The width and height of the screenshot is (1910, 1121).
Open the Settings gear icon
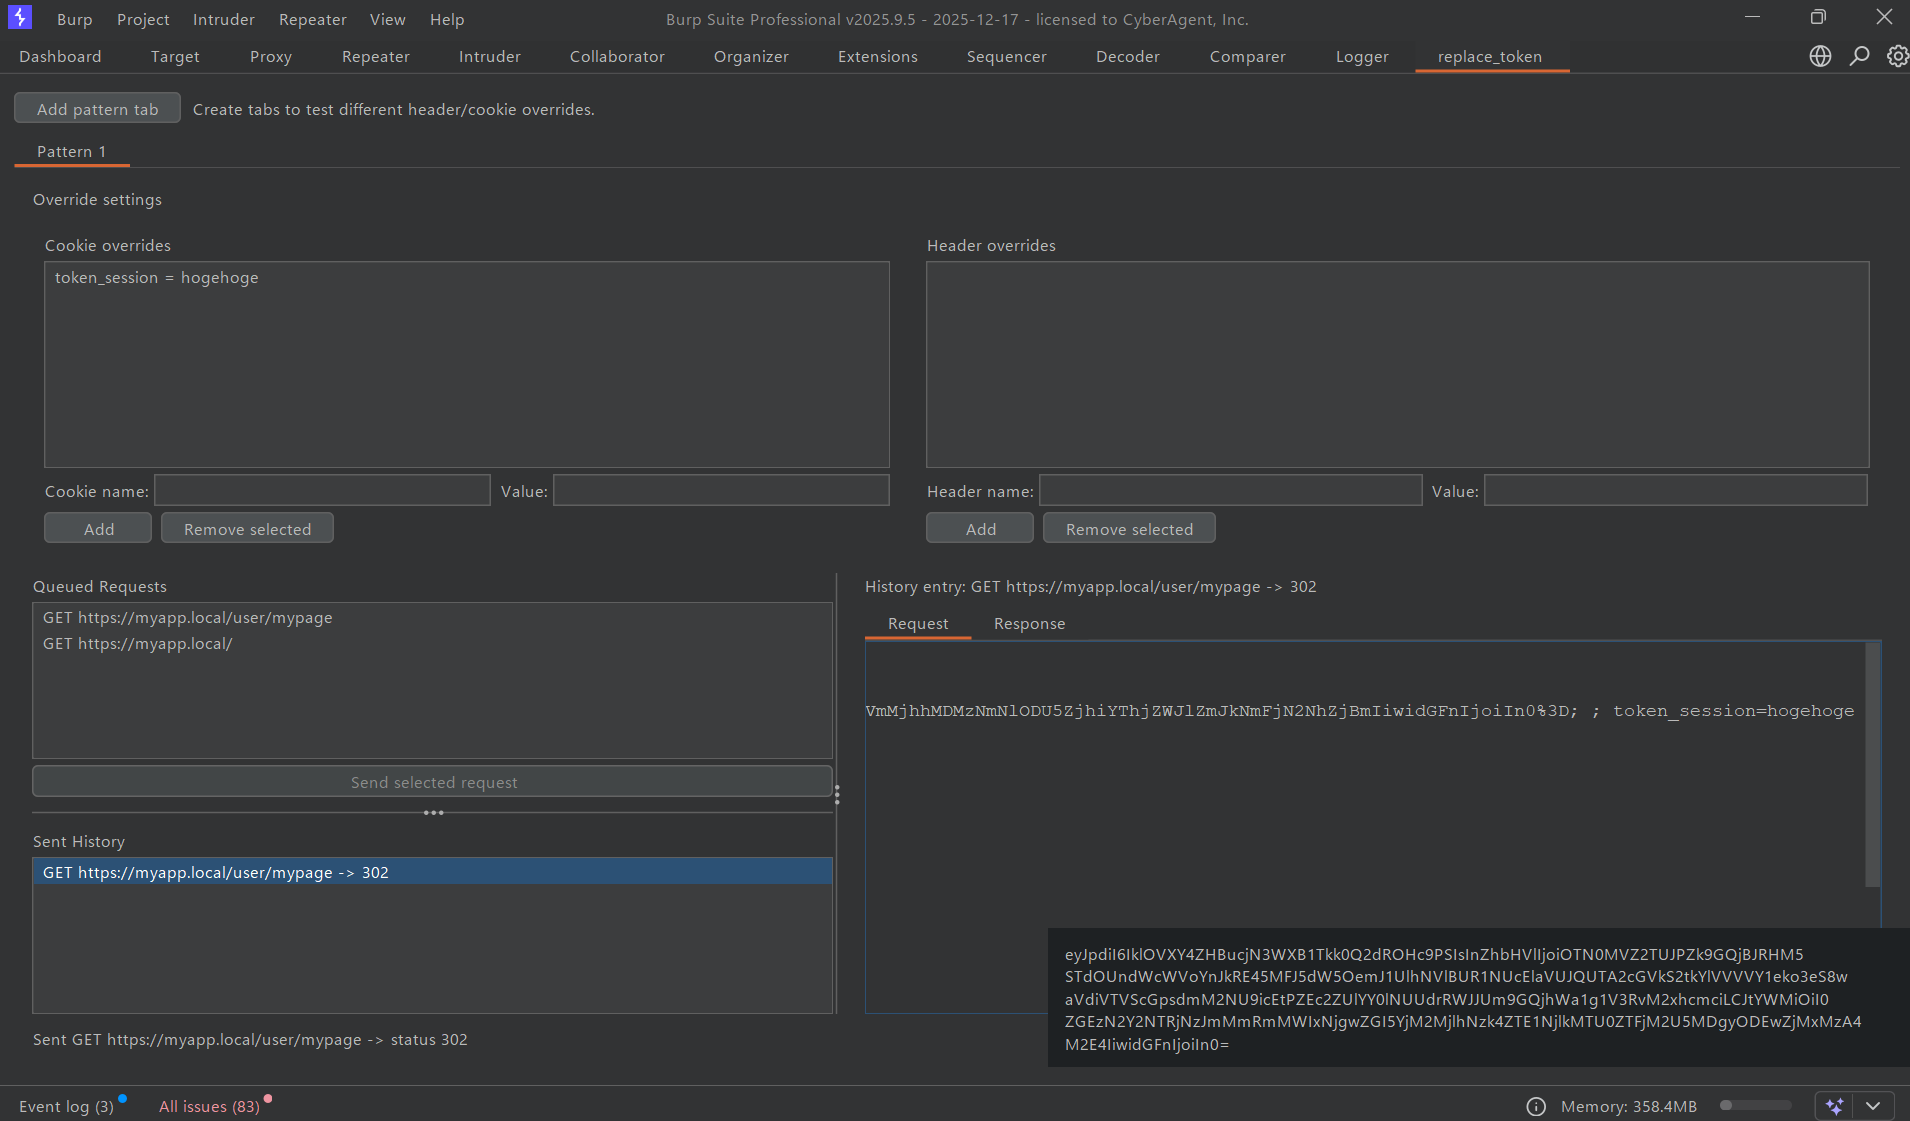tap(1897, 56)
